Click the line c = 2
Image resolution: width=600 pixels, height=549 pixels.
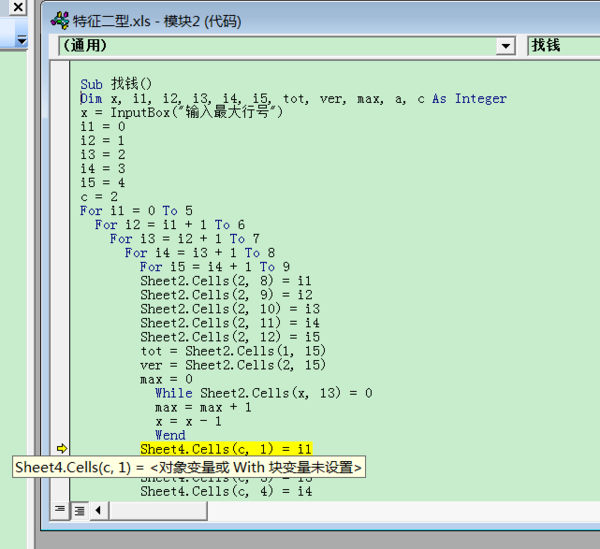tap(100, 197)
